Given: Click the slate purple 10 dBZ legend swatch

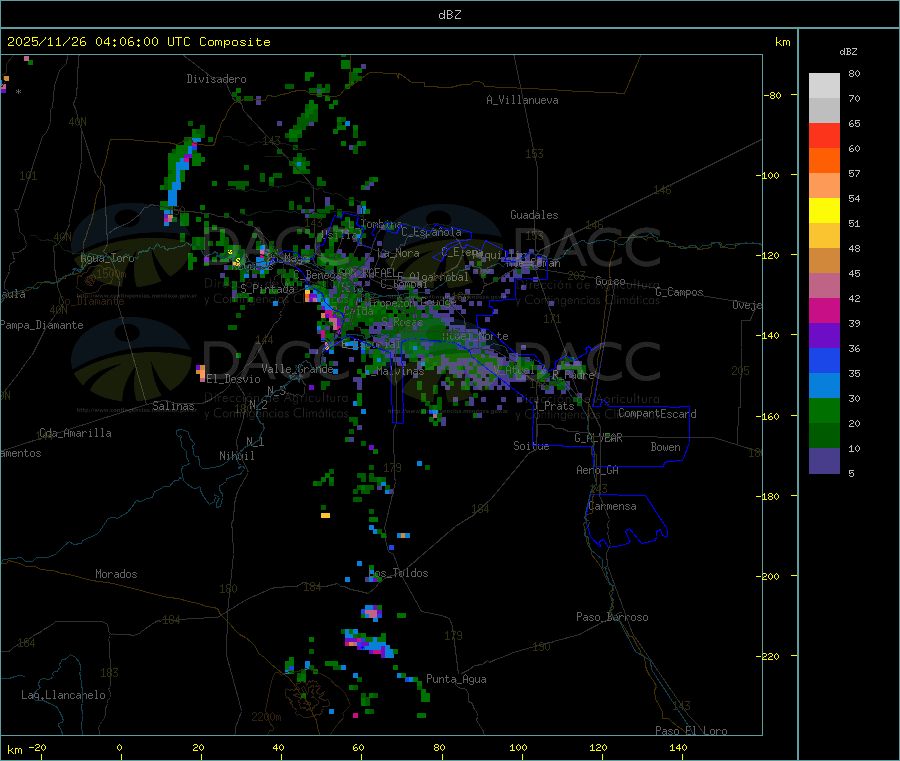Looking at the screenshot, I should [824, 461].
